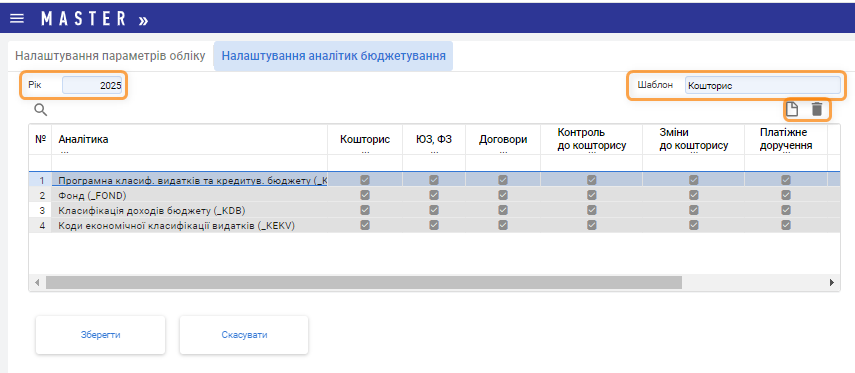Toggle Договори checkbox for Фонд (_FOND)

(x=503, y=195)
